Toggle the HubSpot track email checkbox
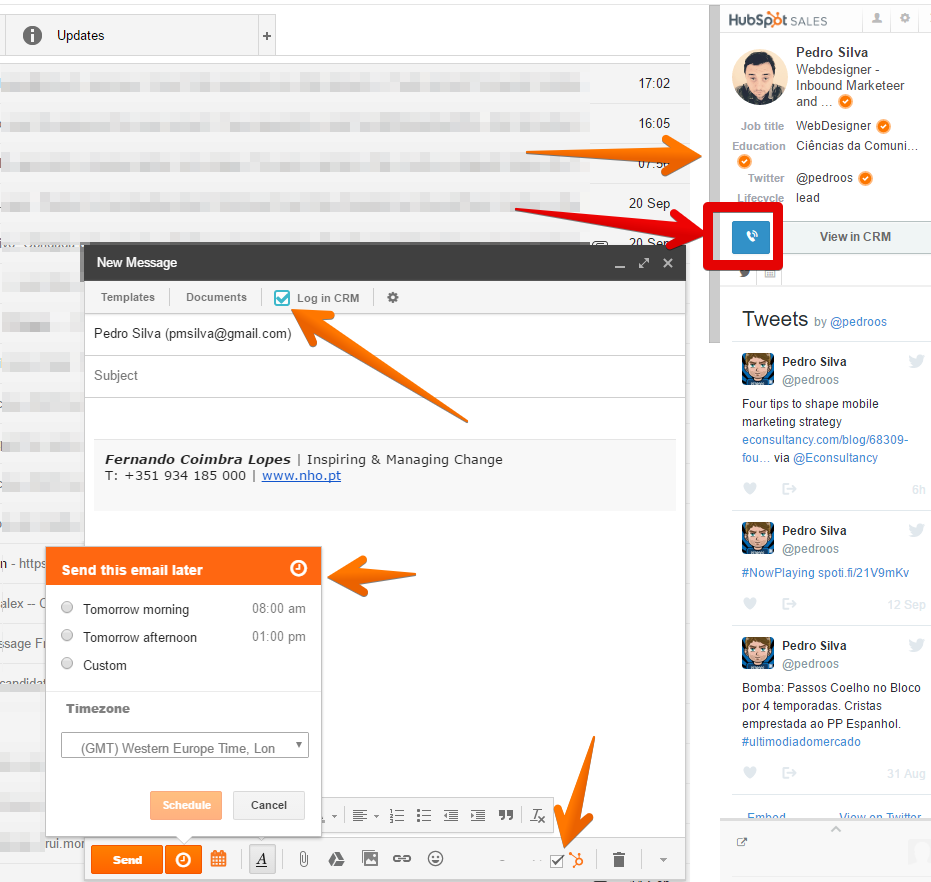 (557, 860)
